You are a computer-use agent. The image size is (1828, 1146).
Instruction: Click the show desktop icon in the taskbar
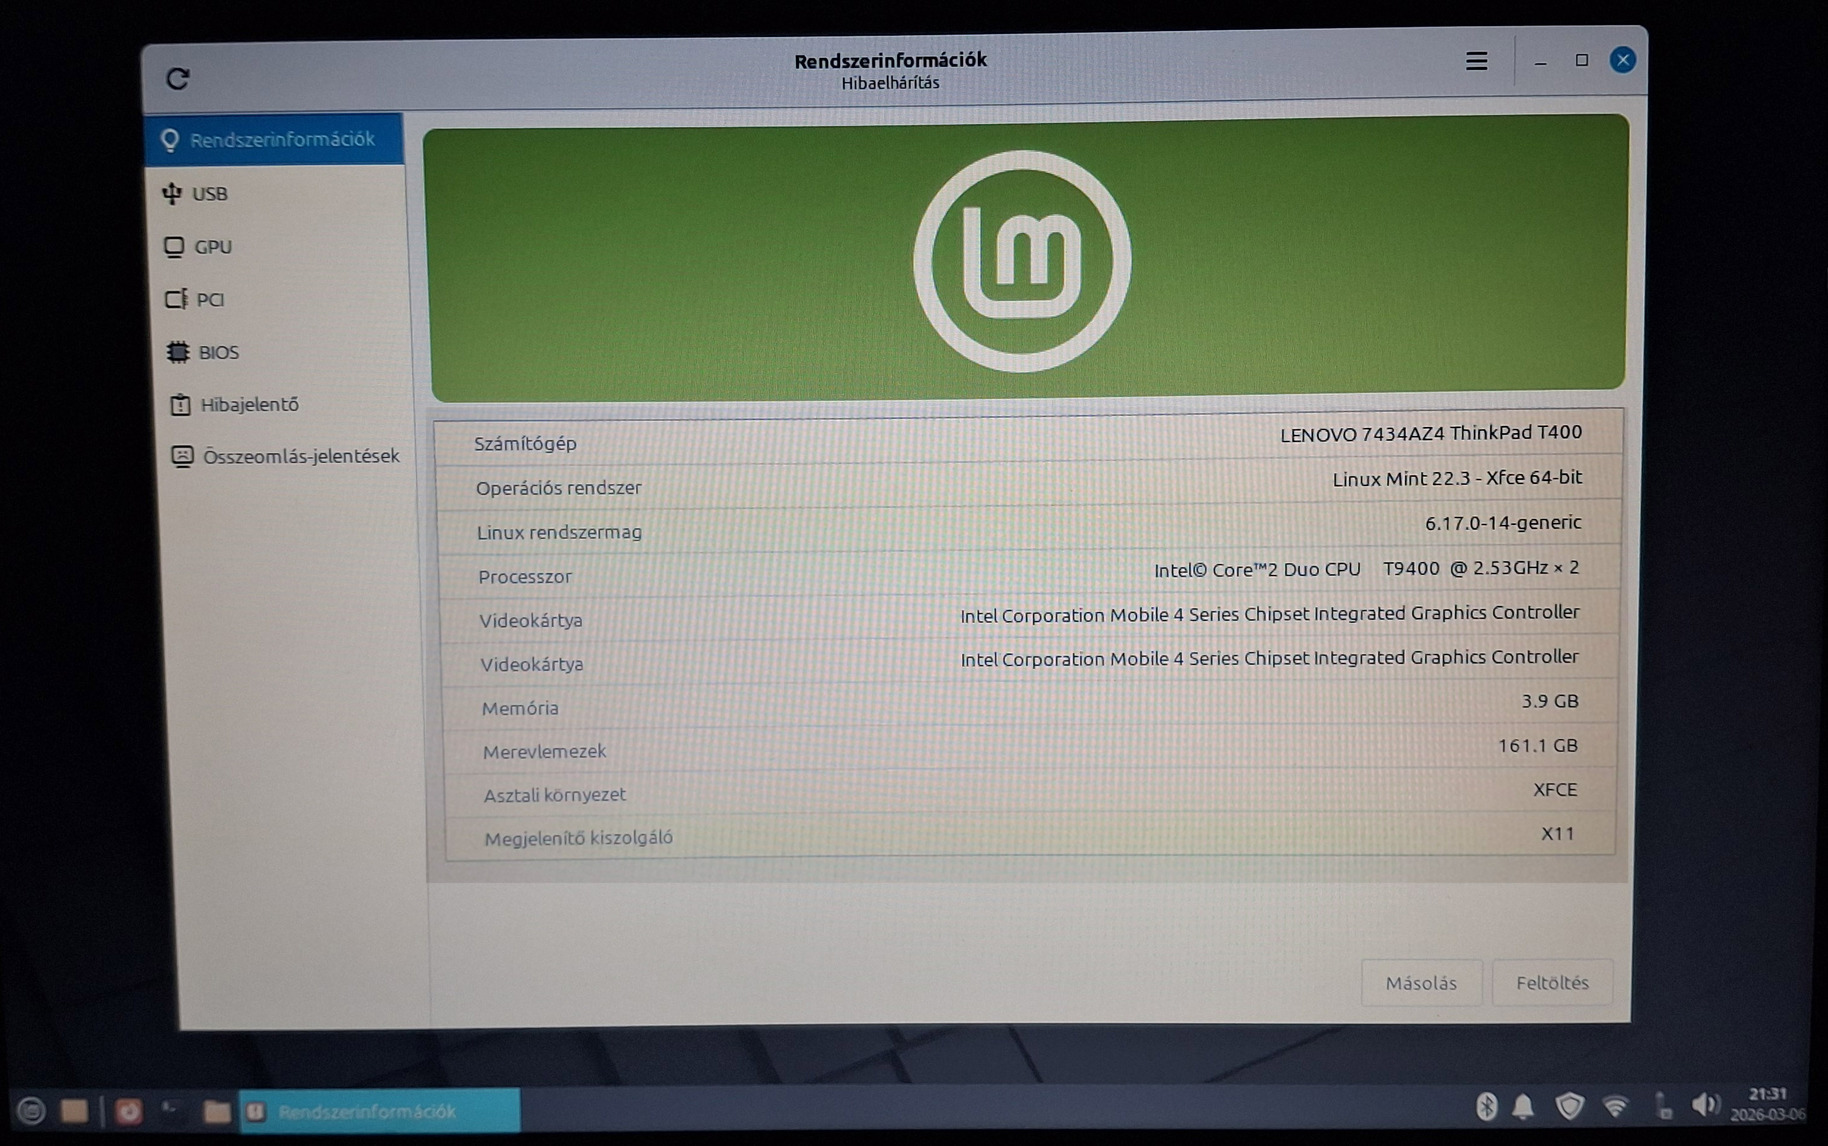tap(74, 1110)
